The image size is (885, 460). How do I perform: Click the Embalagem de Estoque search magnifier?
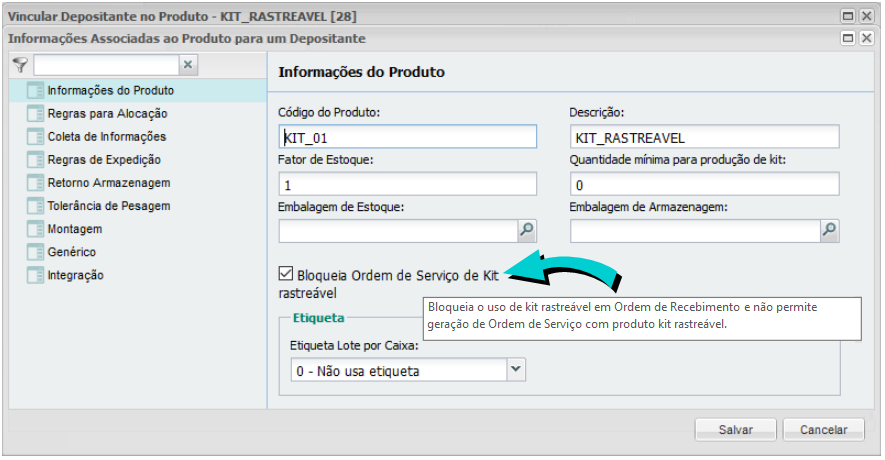pyautogui.click(x=527, y=231)
